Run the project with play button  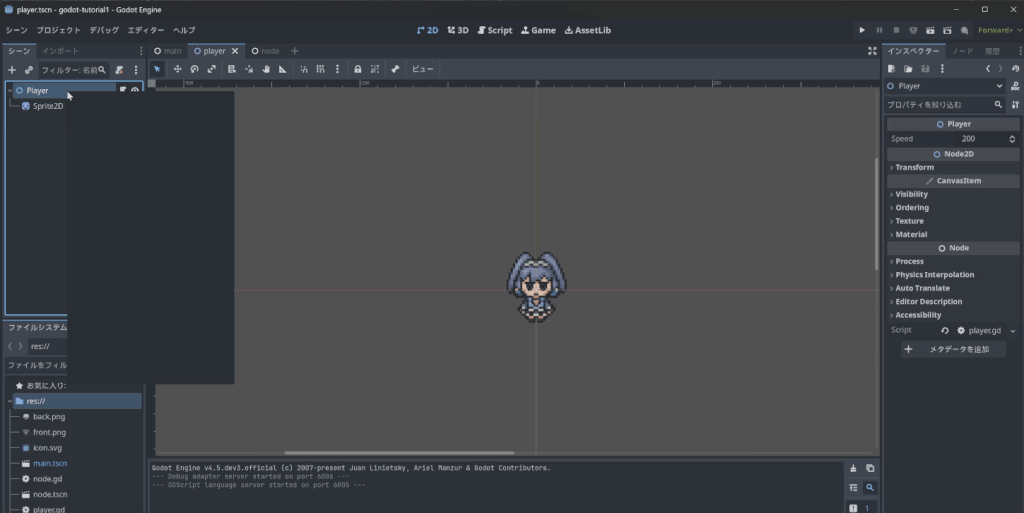pyautogui.click(x=862, y=30)
